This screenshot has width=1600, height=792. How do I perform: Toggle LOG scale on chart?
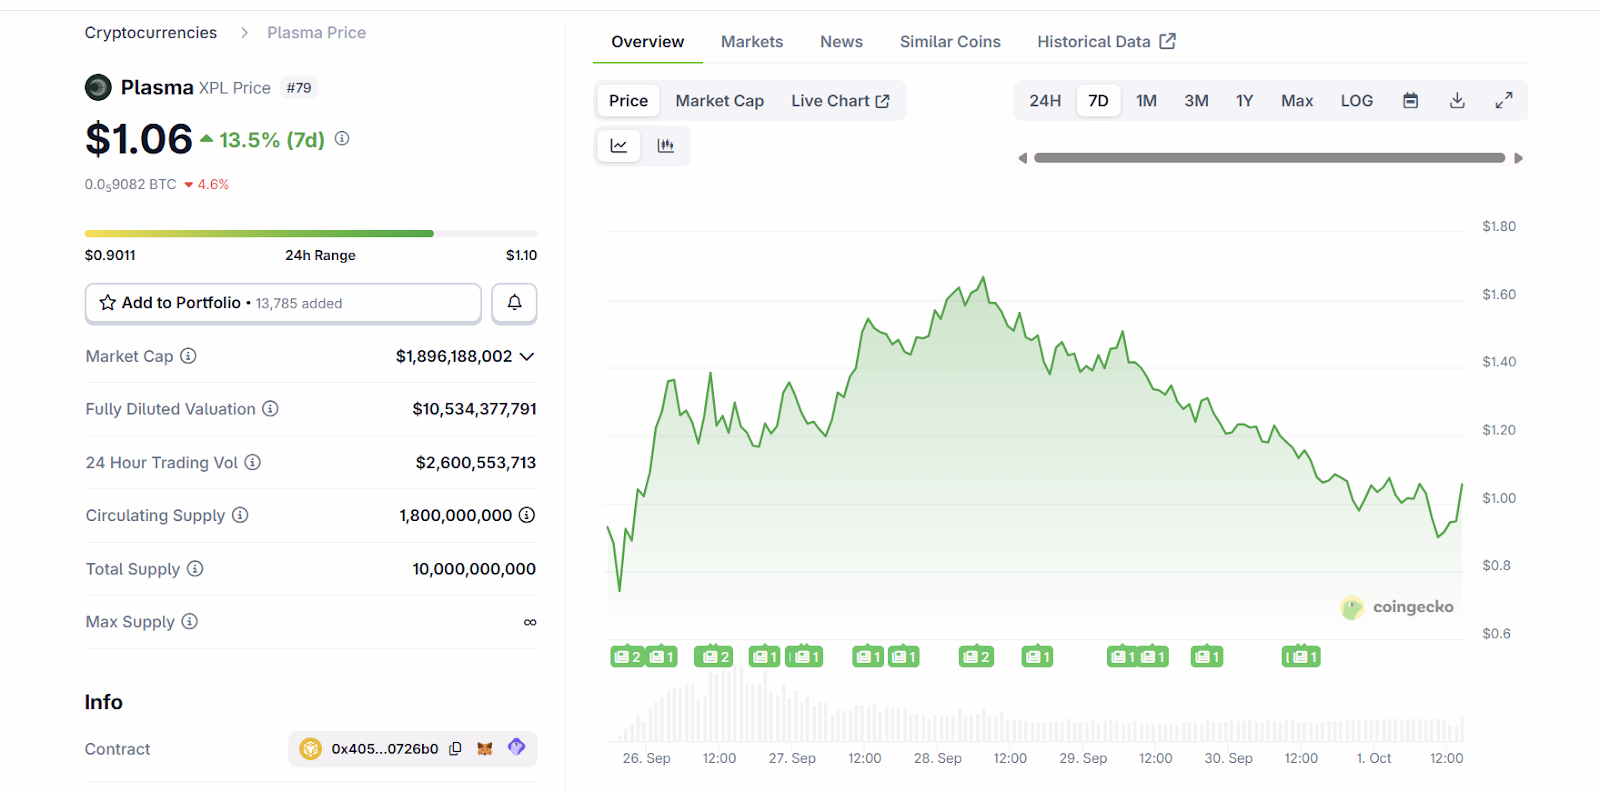1356,101
